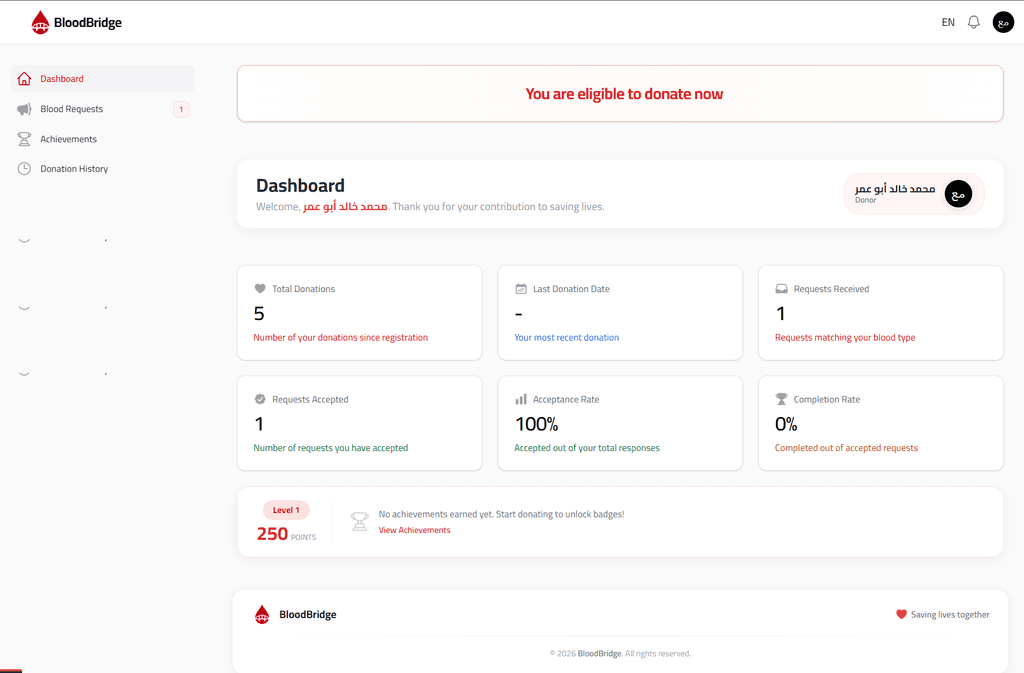Click the Total Donations heart icon

tap(260, 289)
